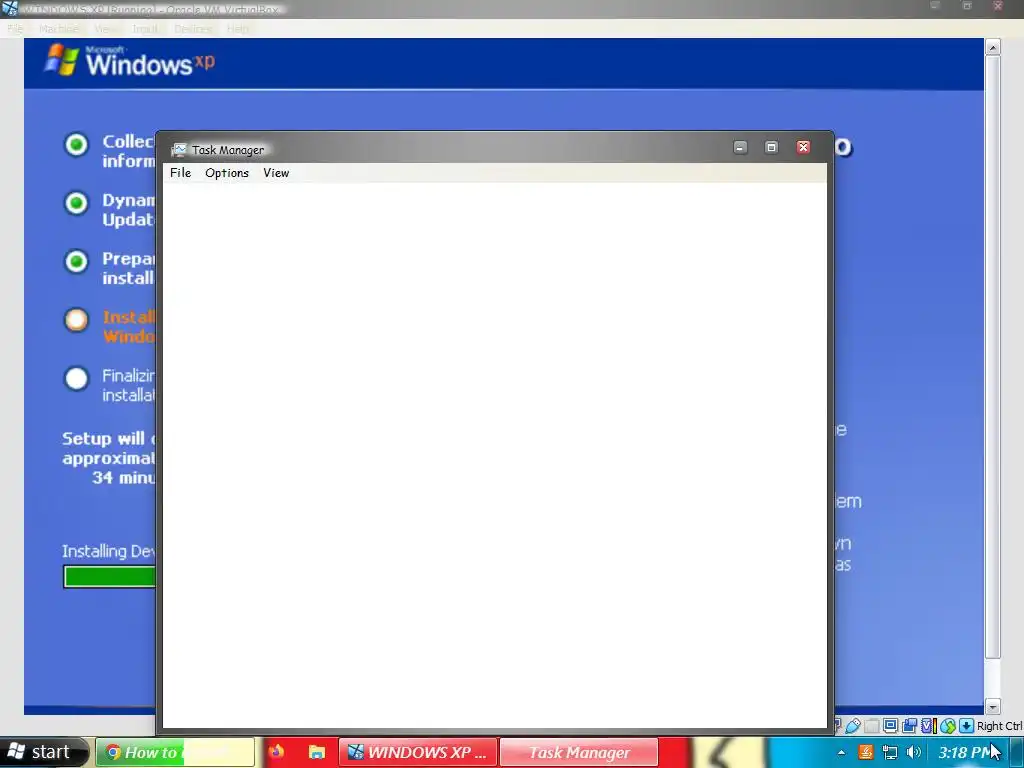Click the Finalizing installation step radio indicator

point(76,378)
